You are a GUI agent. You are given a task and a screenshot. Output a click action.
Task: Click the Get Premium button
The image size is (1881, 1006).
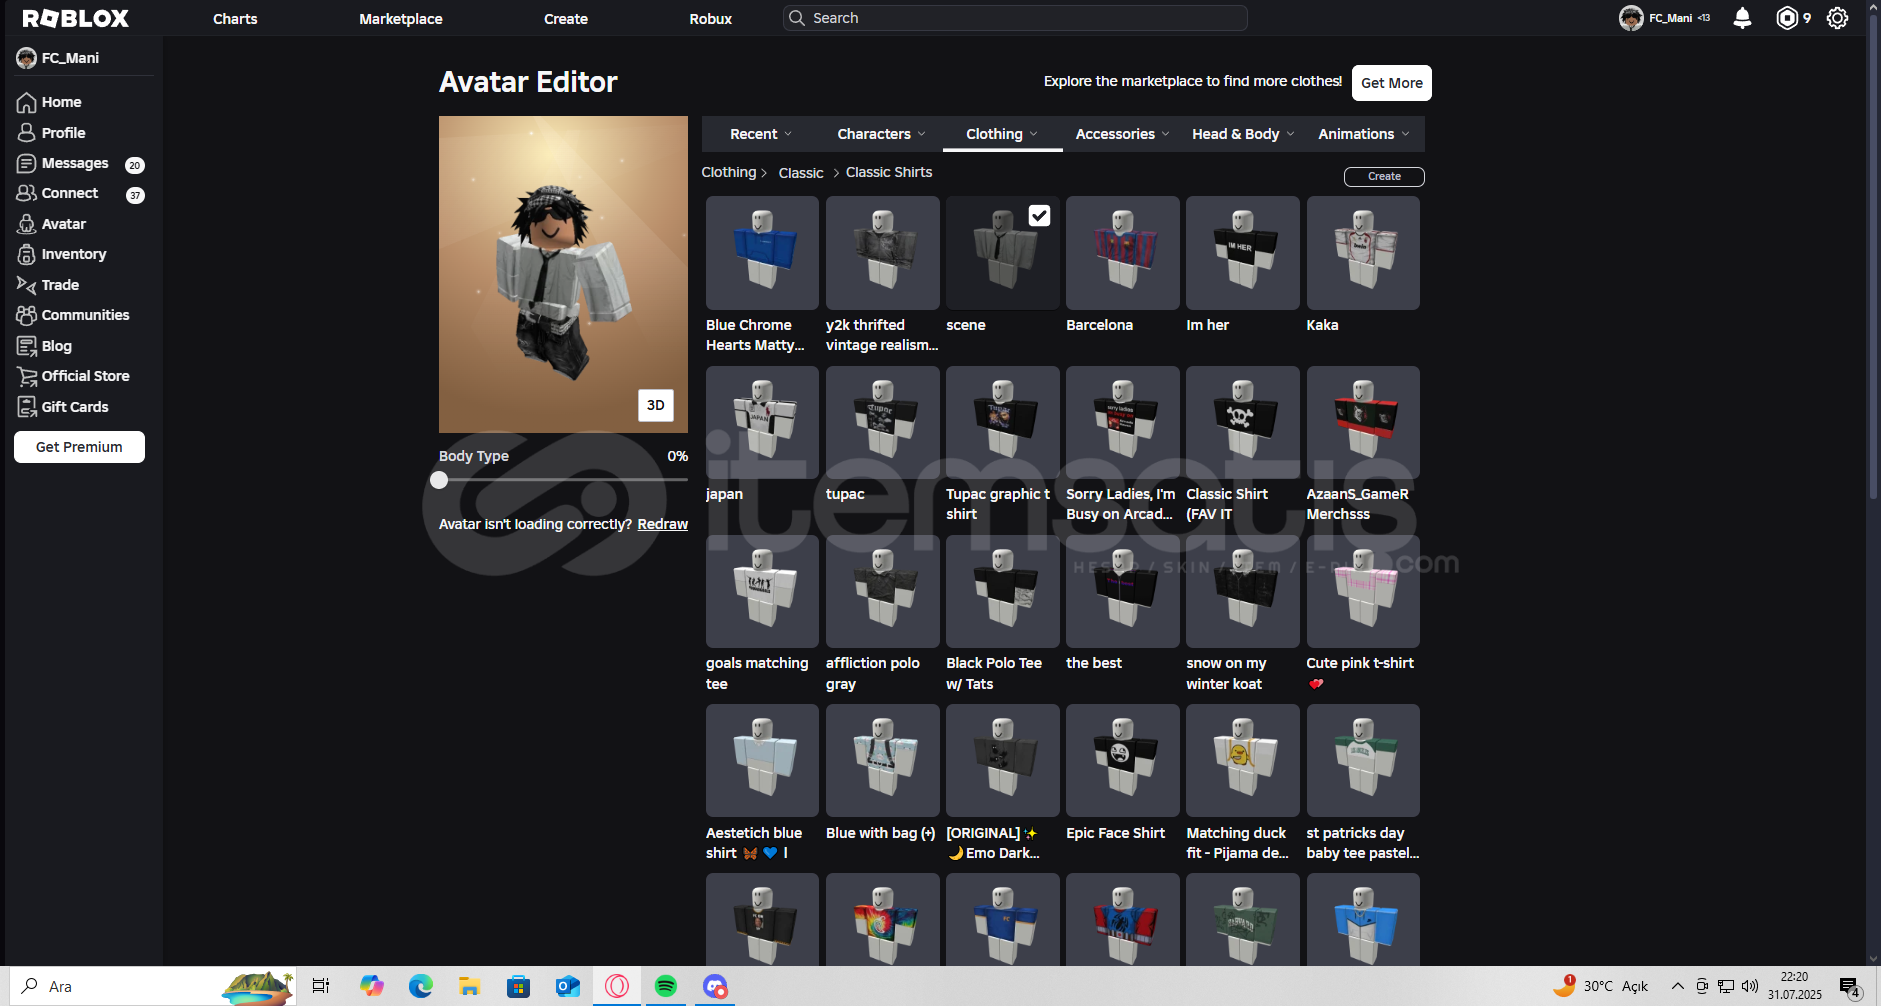79,447
